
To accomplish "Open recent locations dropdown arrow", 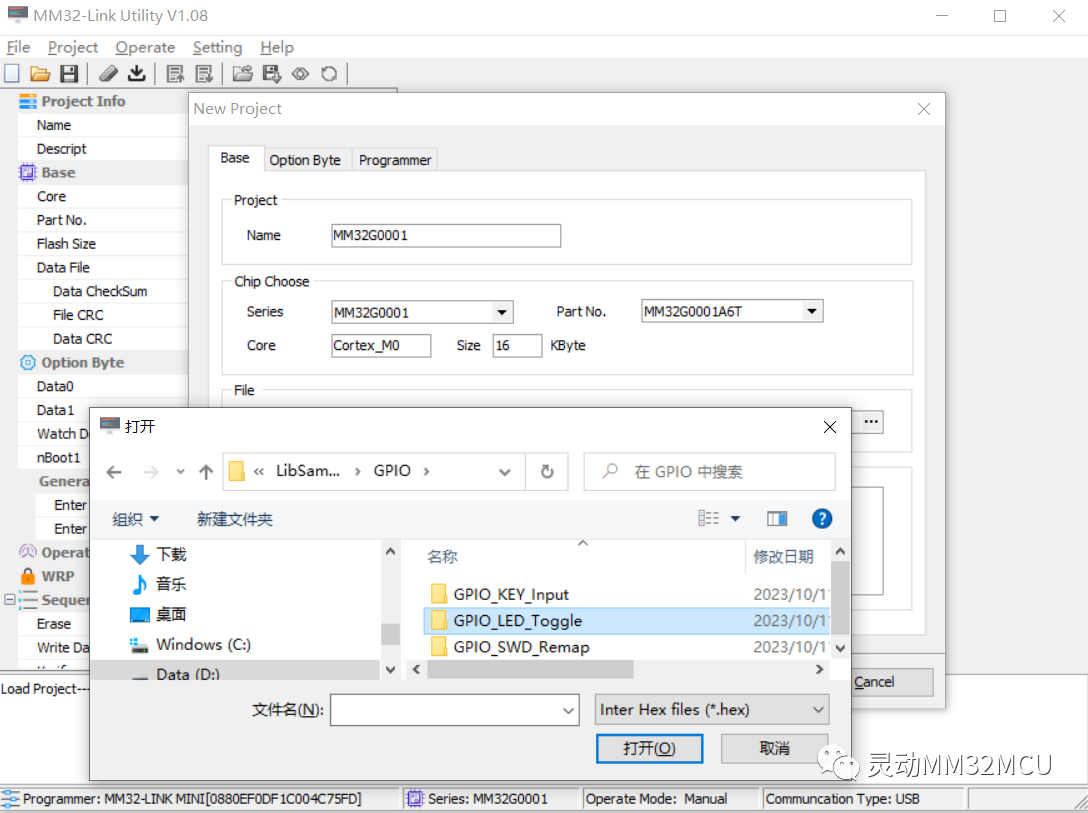I will tap(180, 472).
